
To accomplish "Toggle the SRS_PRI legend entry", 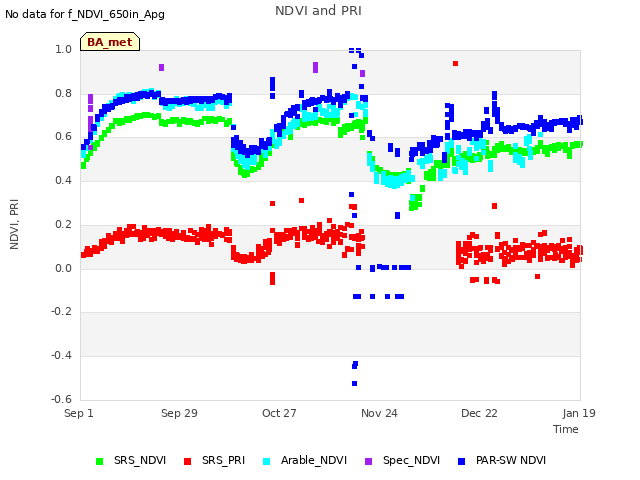I will [x=214, y=460].
